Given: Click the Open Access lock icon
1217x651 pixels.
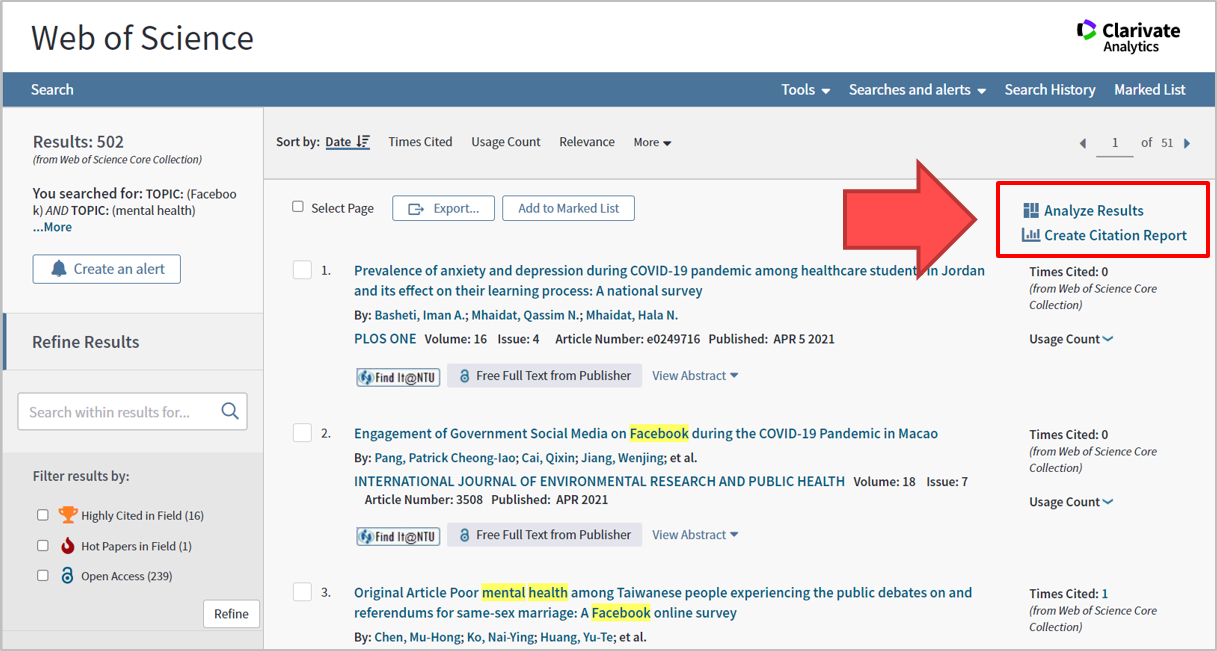Looking at the screenshot, I should 68,576.
